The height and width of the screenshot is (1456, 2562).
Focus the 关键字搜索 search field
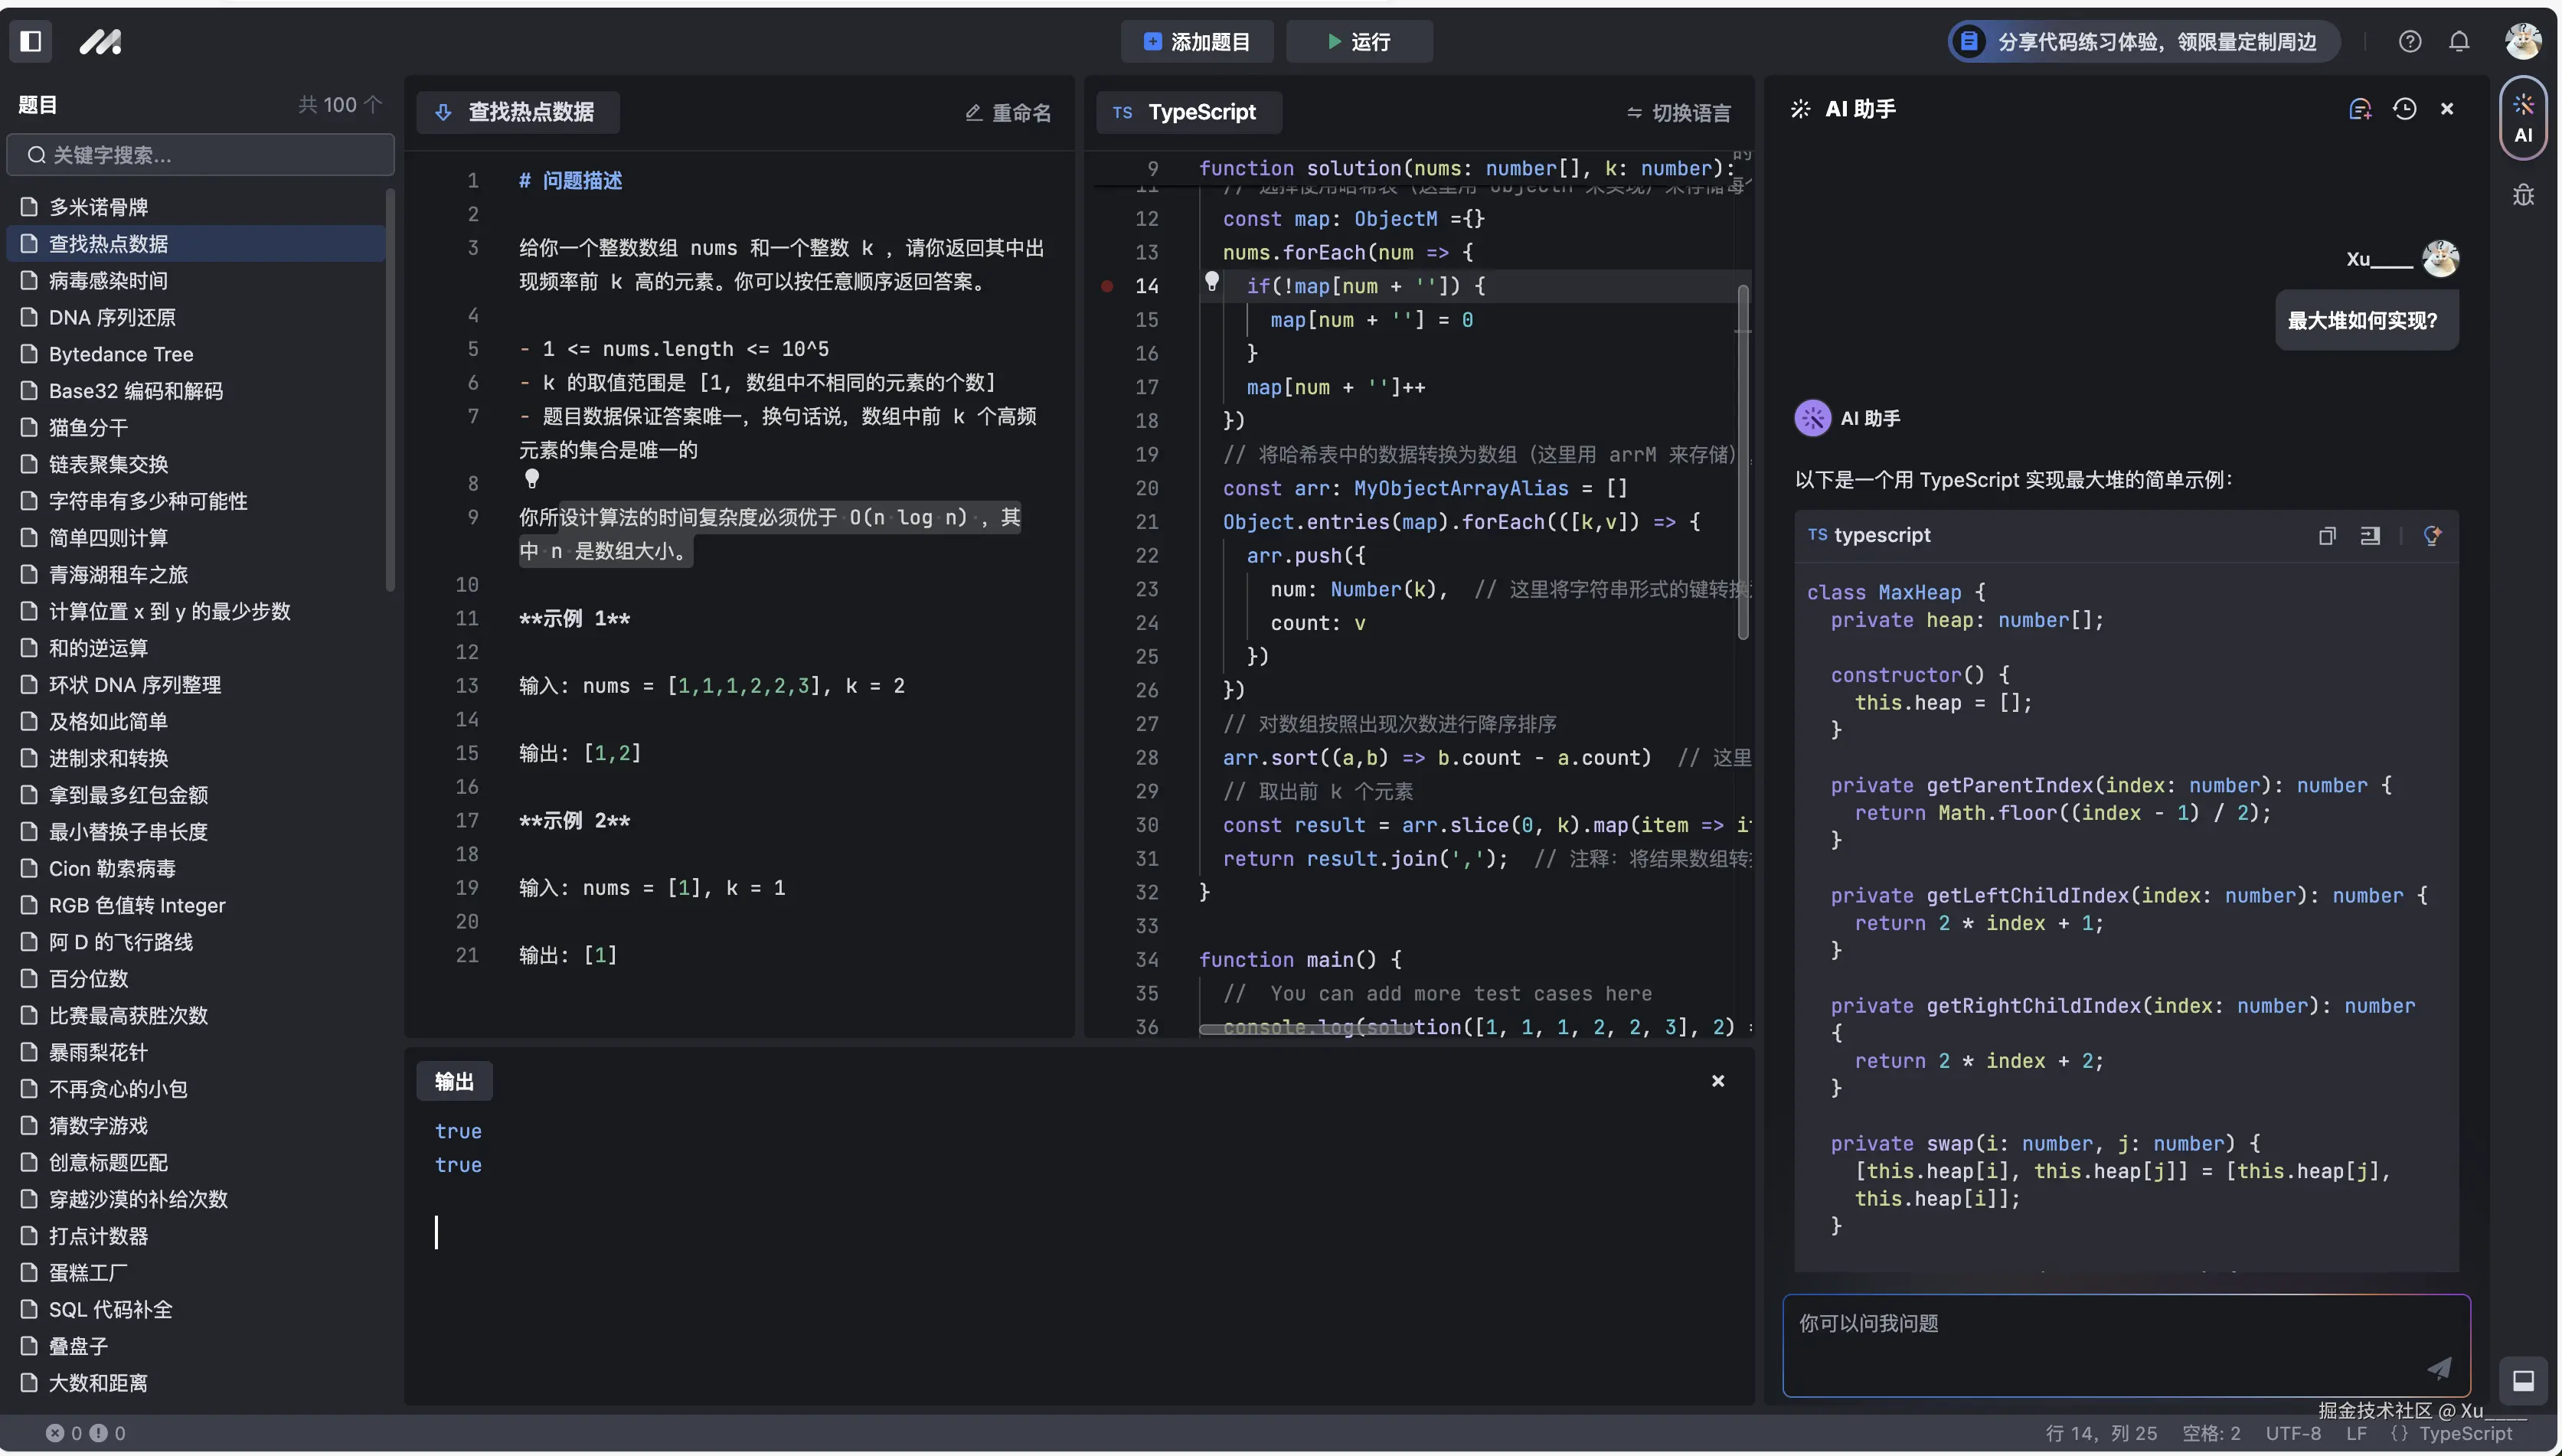pos(200,155)
